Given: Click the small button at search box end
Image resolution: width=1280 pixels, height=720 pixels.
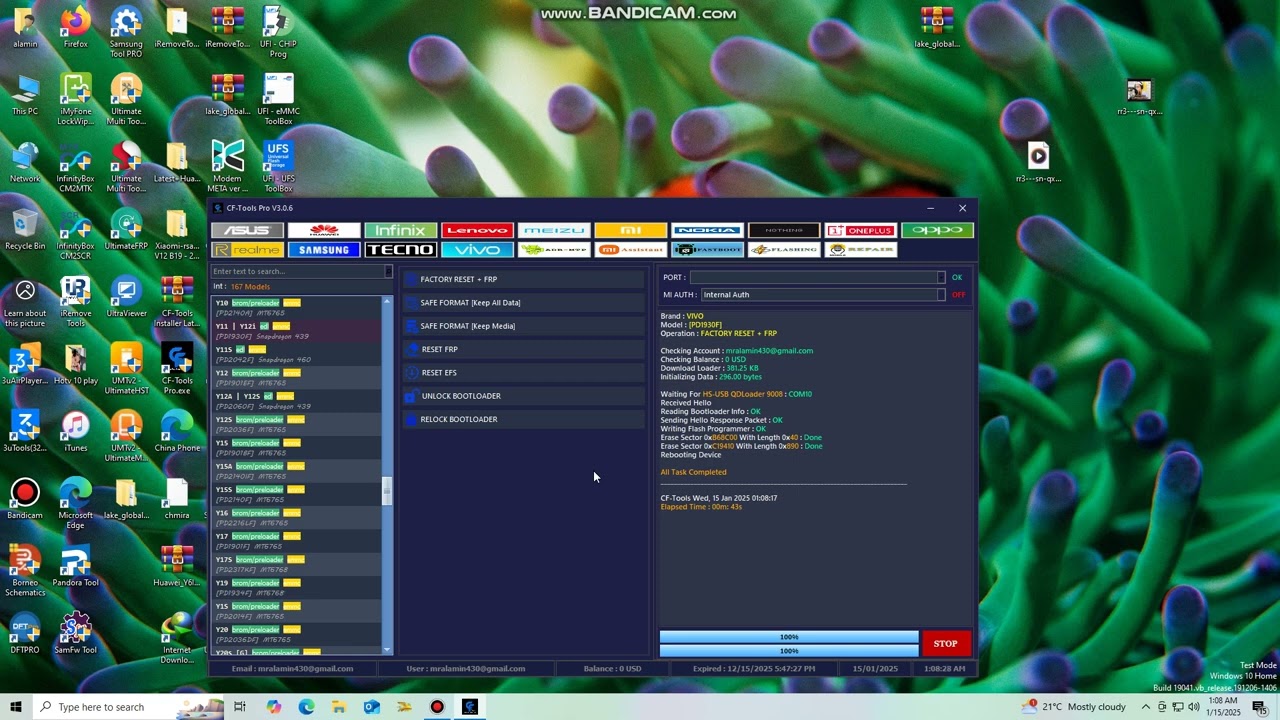Looking at the screenshot, I should 389,271.
